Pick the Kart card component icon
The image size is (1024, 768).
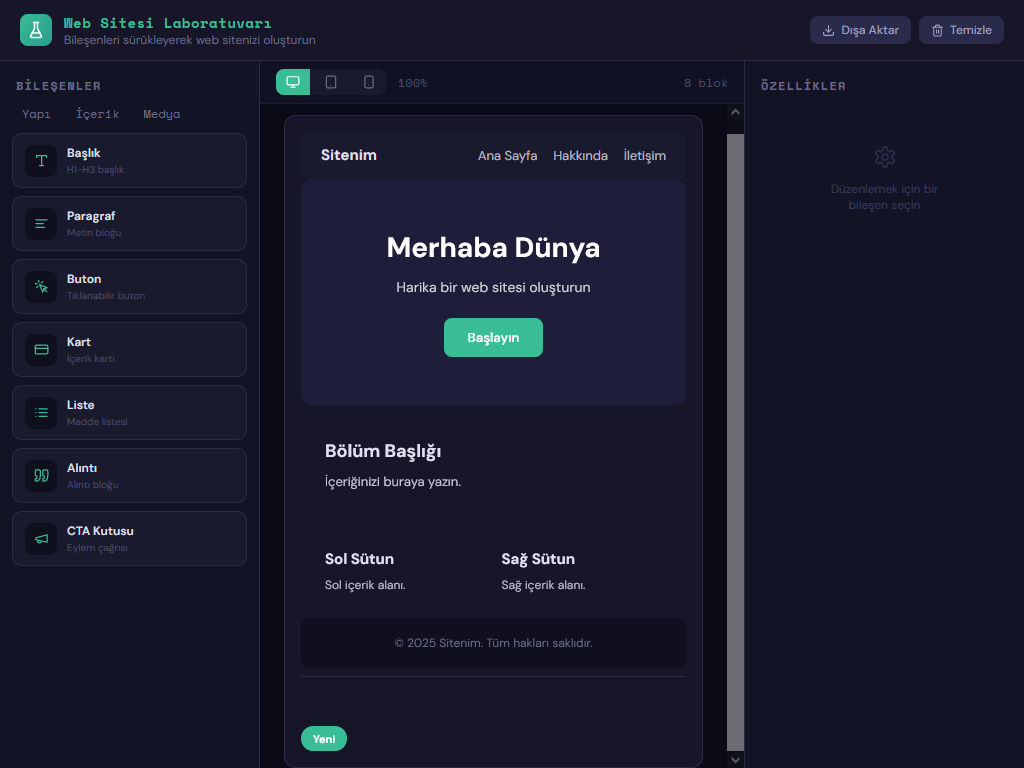click(41, 350)
